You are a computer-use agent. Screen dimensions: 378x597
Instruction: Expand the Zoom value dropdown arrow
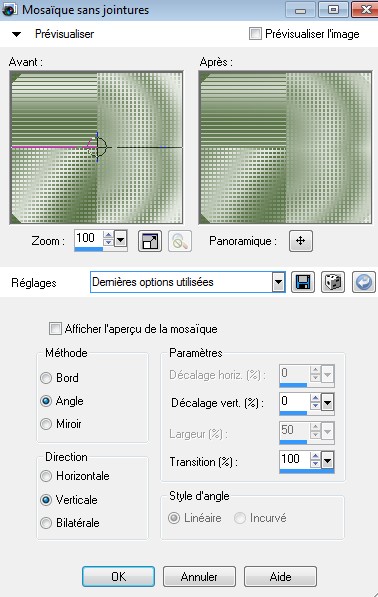point(121,240)
